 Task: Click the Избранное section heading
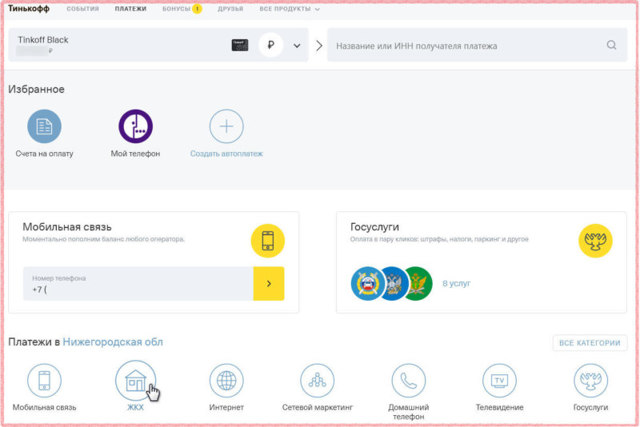pyautogui.click(x=36, y=89)
